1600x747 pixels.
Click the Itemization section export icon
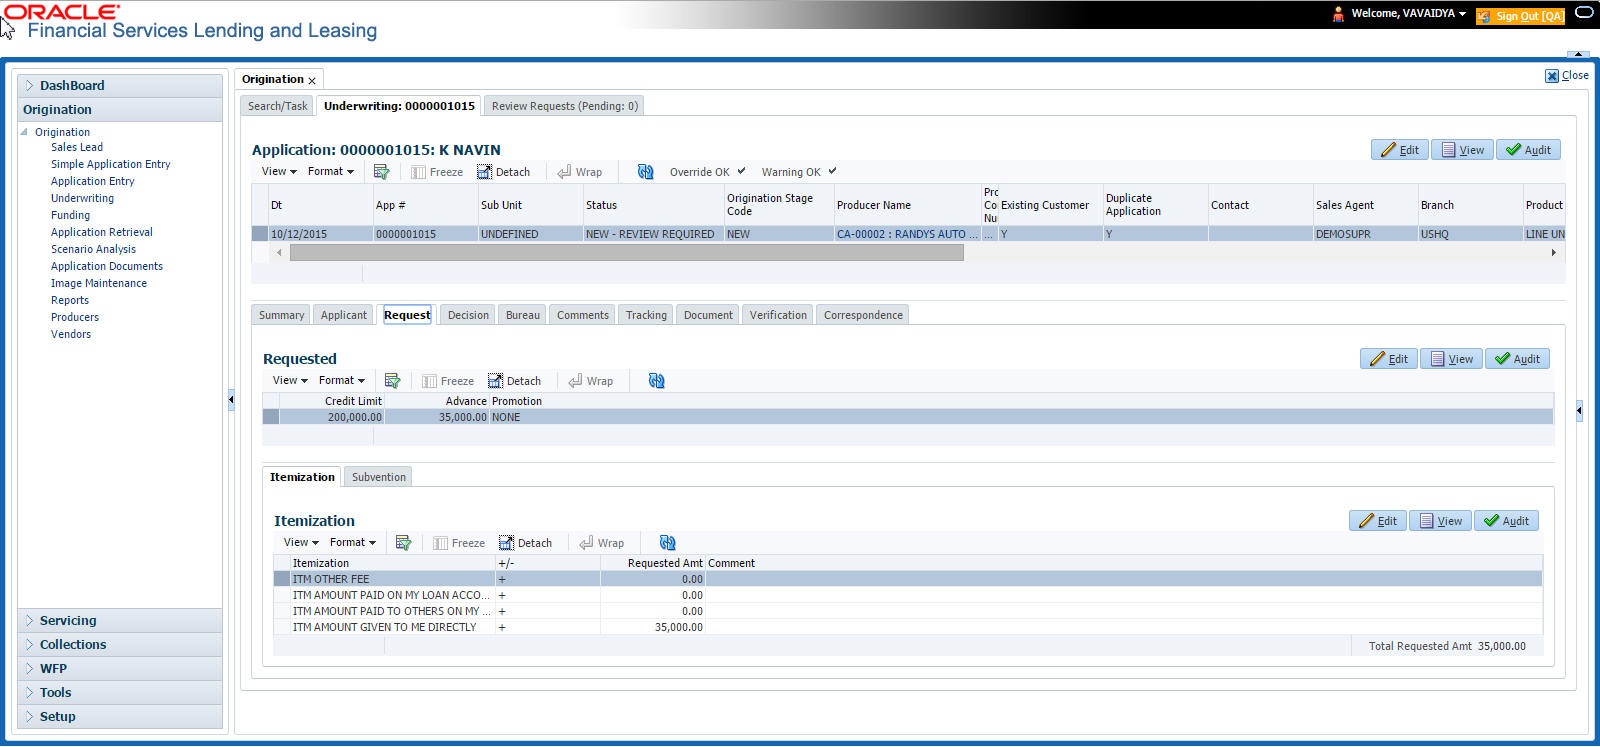tap(403, 543)
